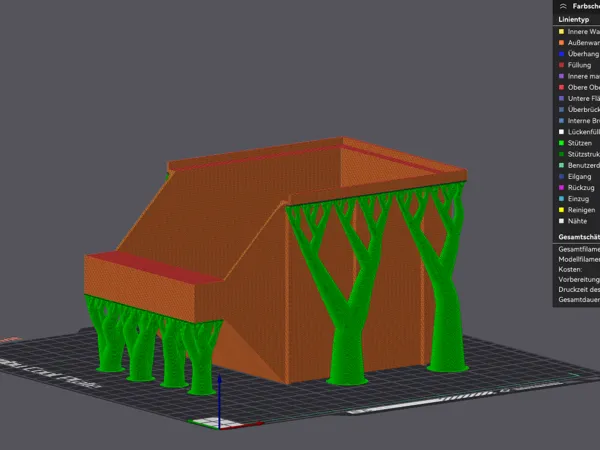Select the Lückenfüll... legend entry

click(579, 132)
